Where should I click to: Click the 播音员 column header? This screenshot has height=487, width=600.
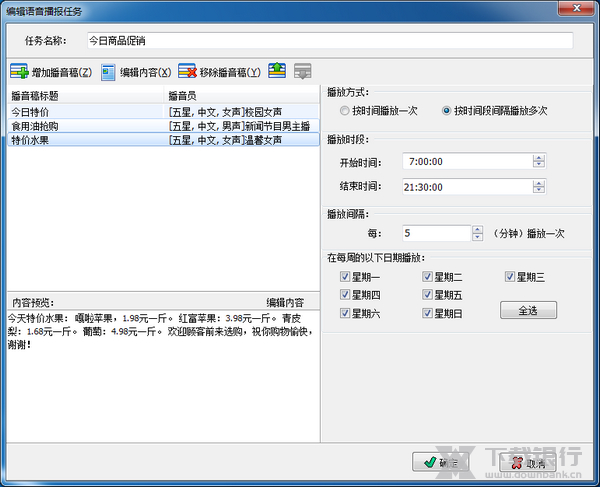tap(241, 95)
